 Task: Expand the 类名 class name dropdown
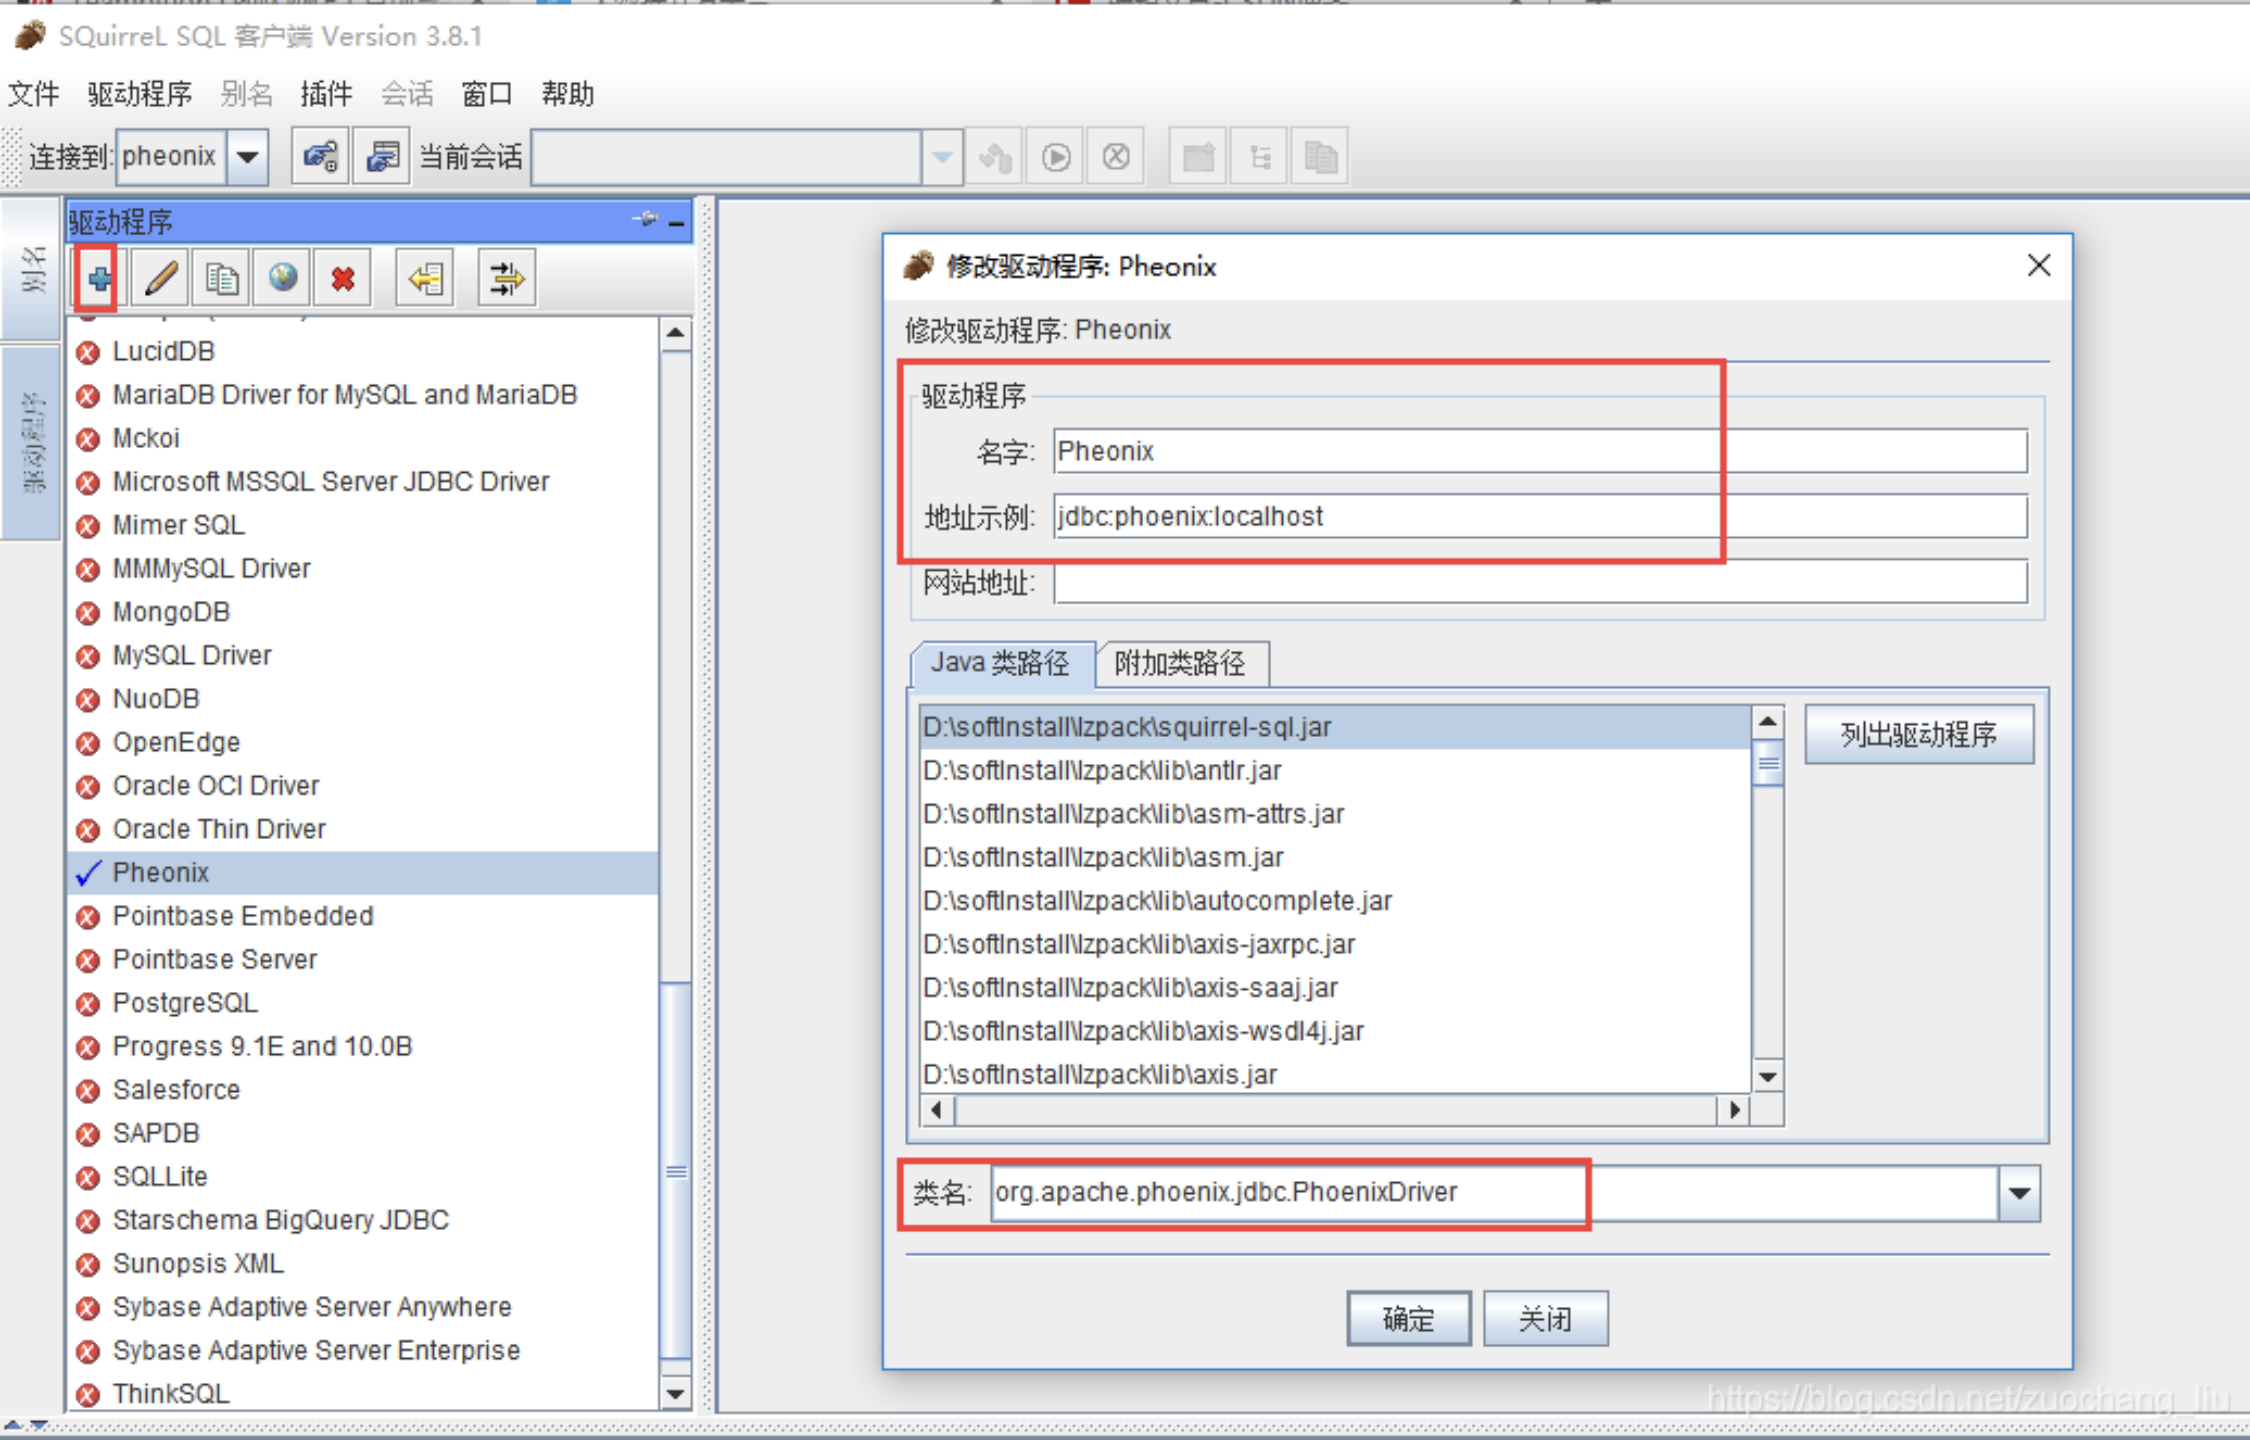pos(2019,1193)
